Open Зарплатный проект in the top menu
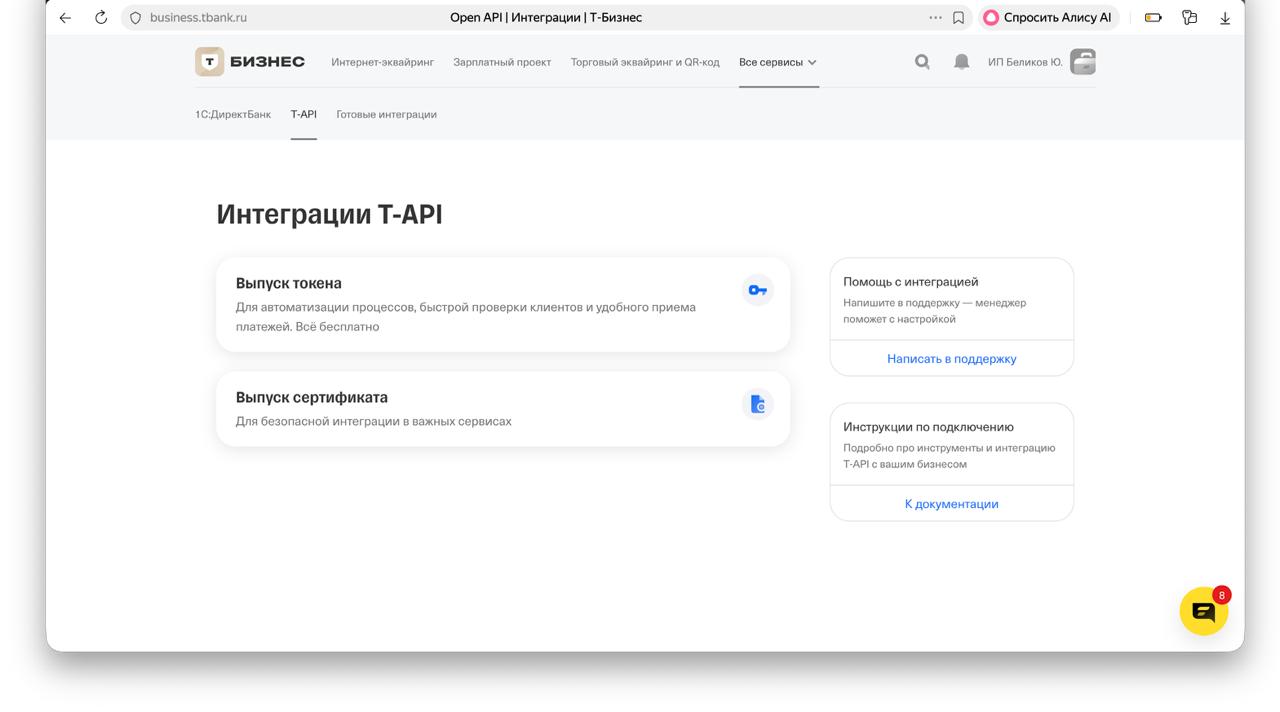 tap(502, 62)
